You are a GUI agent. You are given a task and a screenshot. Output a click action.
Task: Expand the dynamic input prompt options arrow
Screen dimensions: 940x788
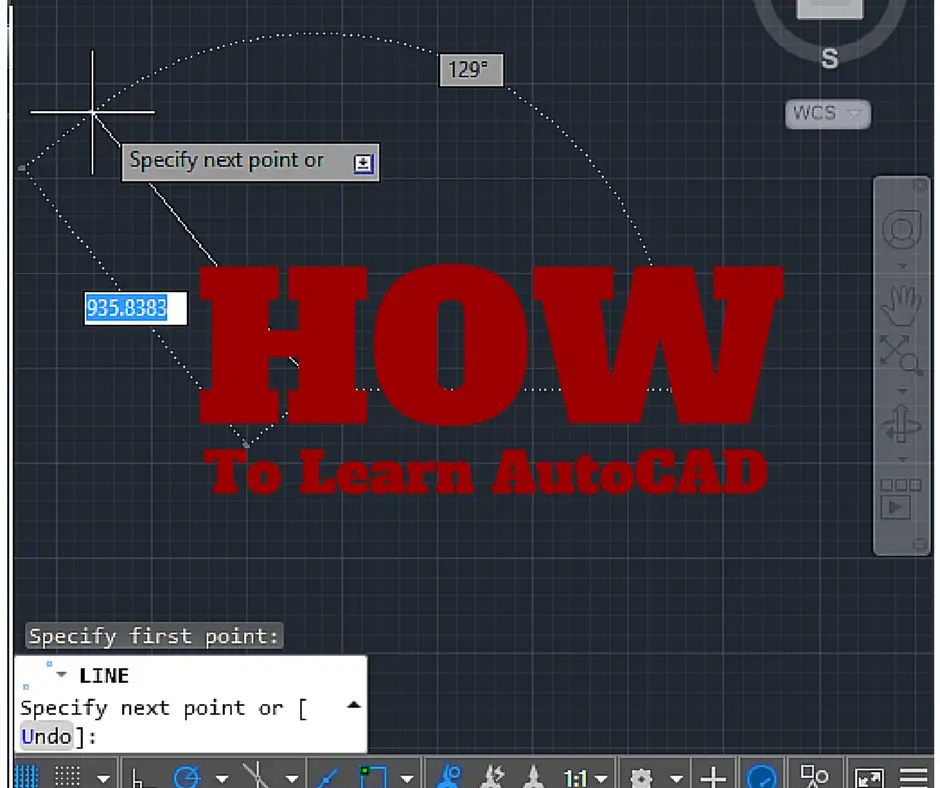tap(364, 163)
